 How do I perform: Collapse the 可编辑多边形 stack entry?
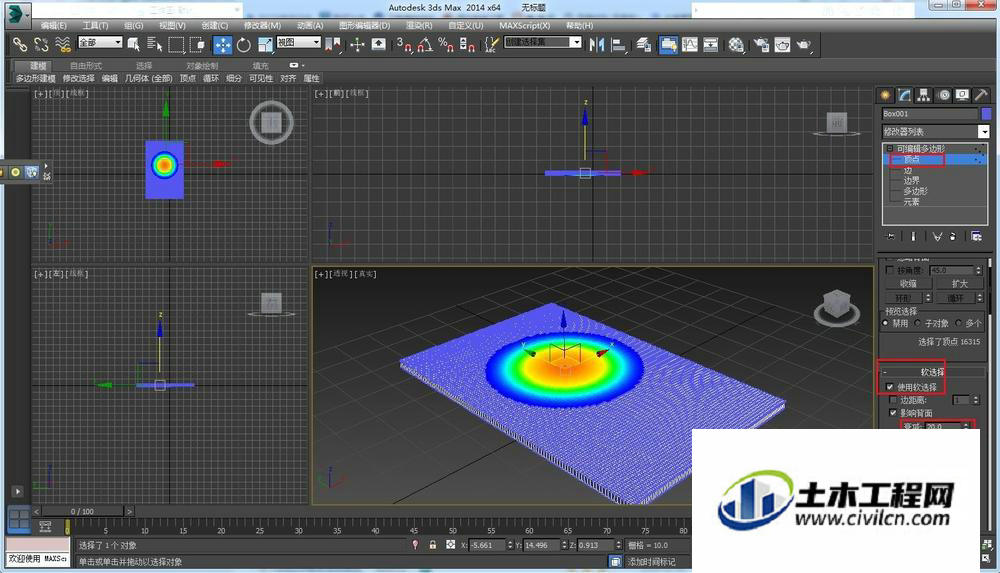(890, 149)
